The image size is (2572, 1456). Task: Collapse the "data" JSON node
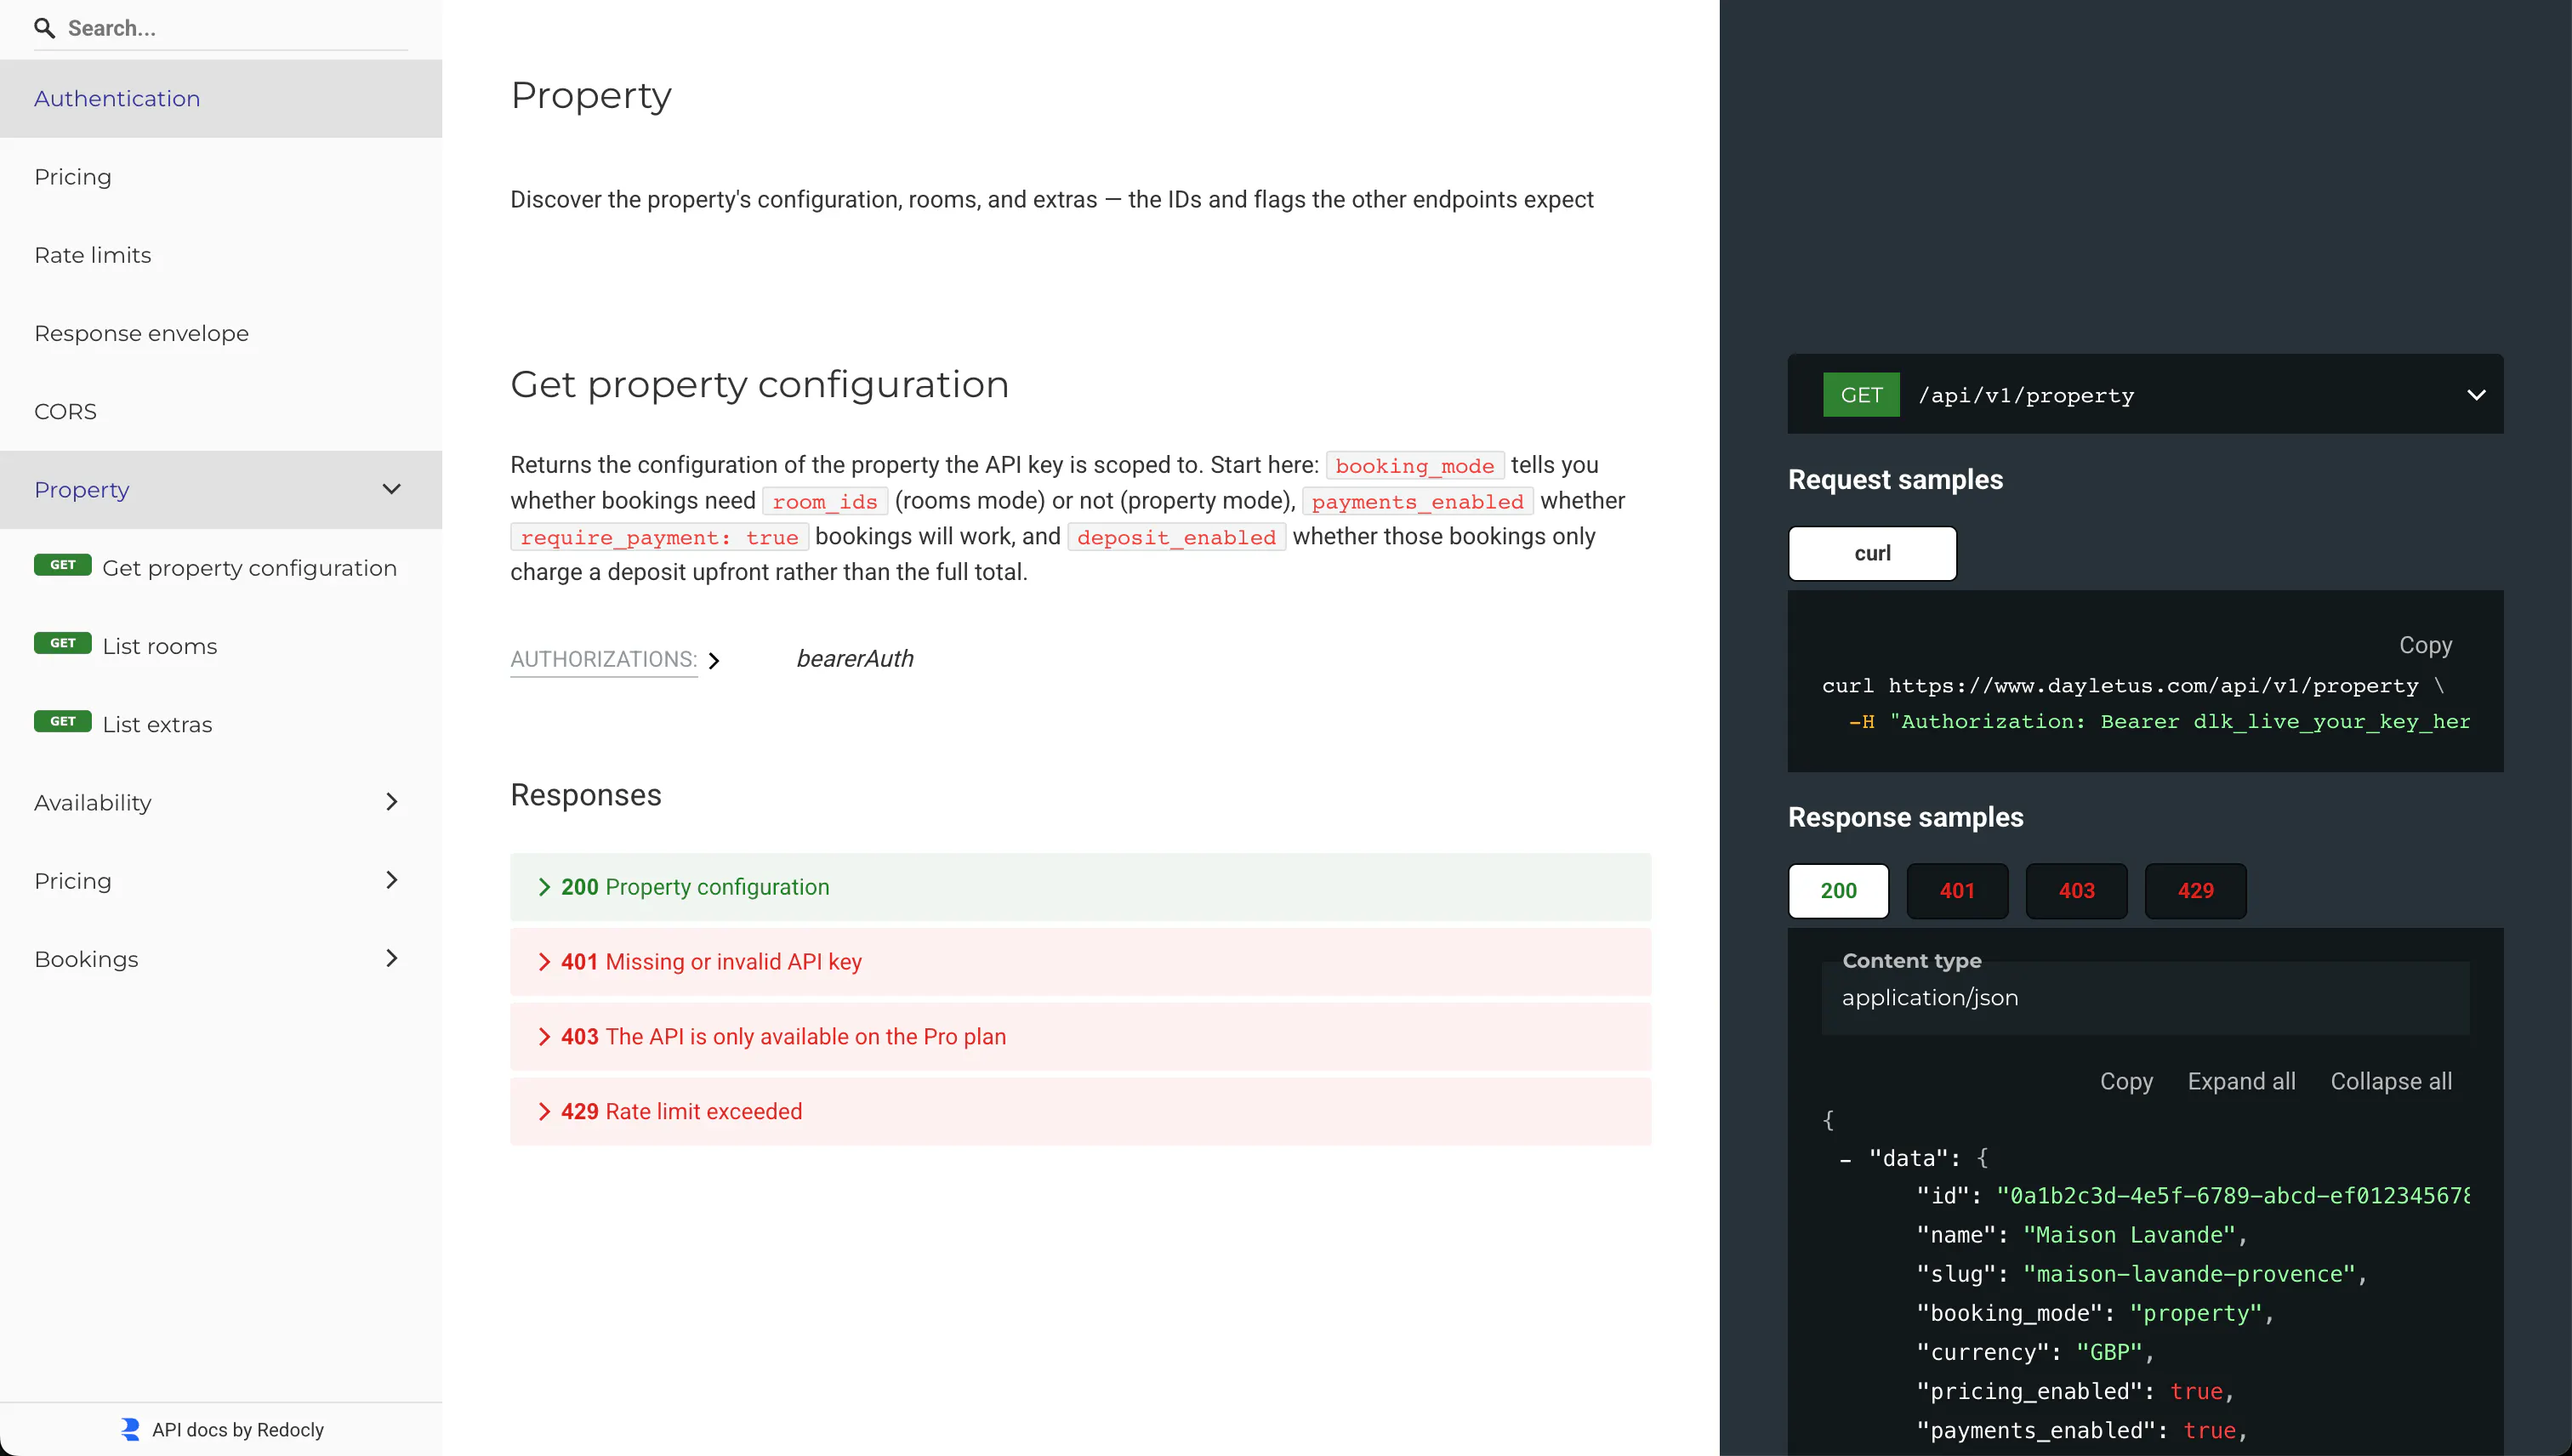pyautogui.click(x=1846, y=1158)
